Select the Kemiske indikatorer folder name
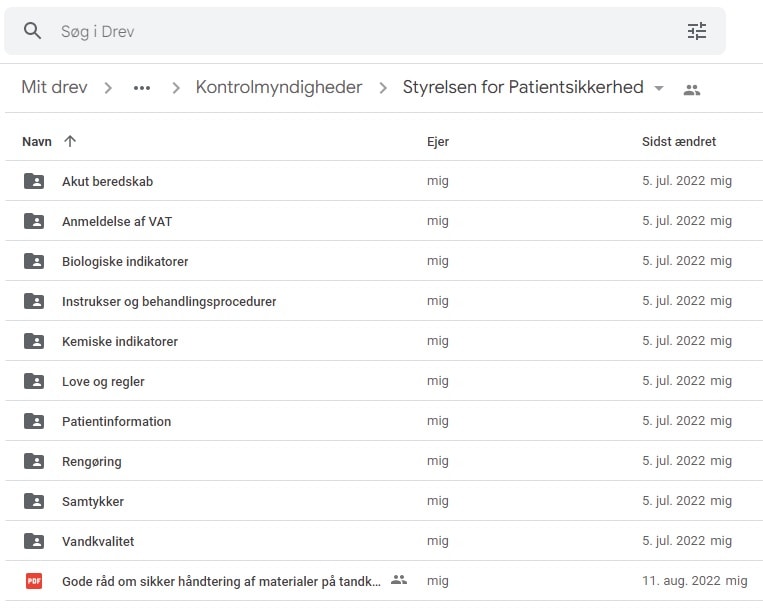763x609 pixels. click(120, 341)
